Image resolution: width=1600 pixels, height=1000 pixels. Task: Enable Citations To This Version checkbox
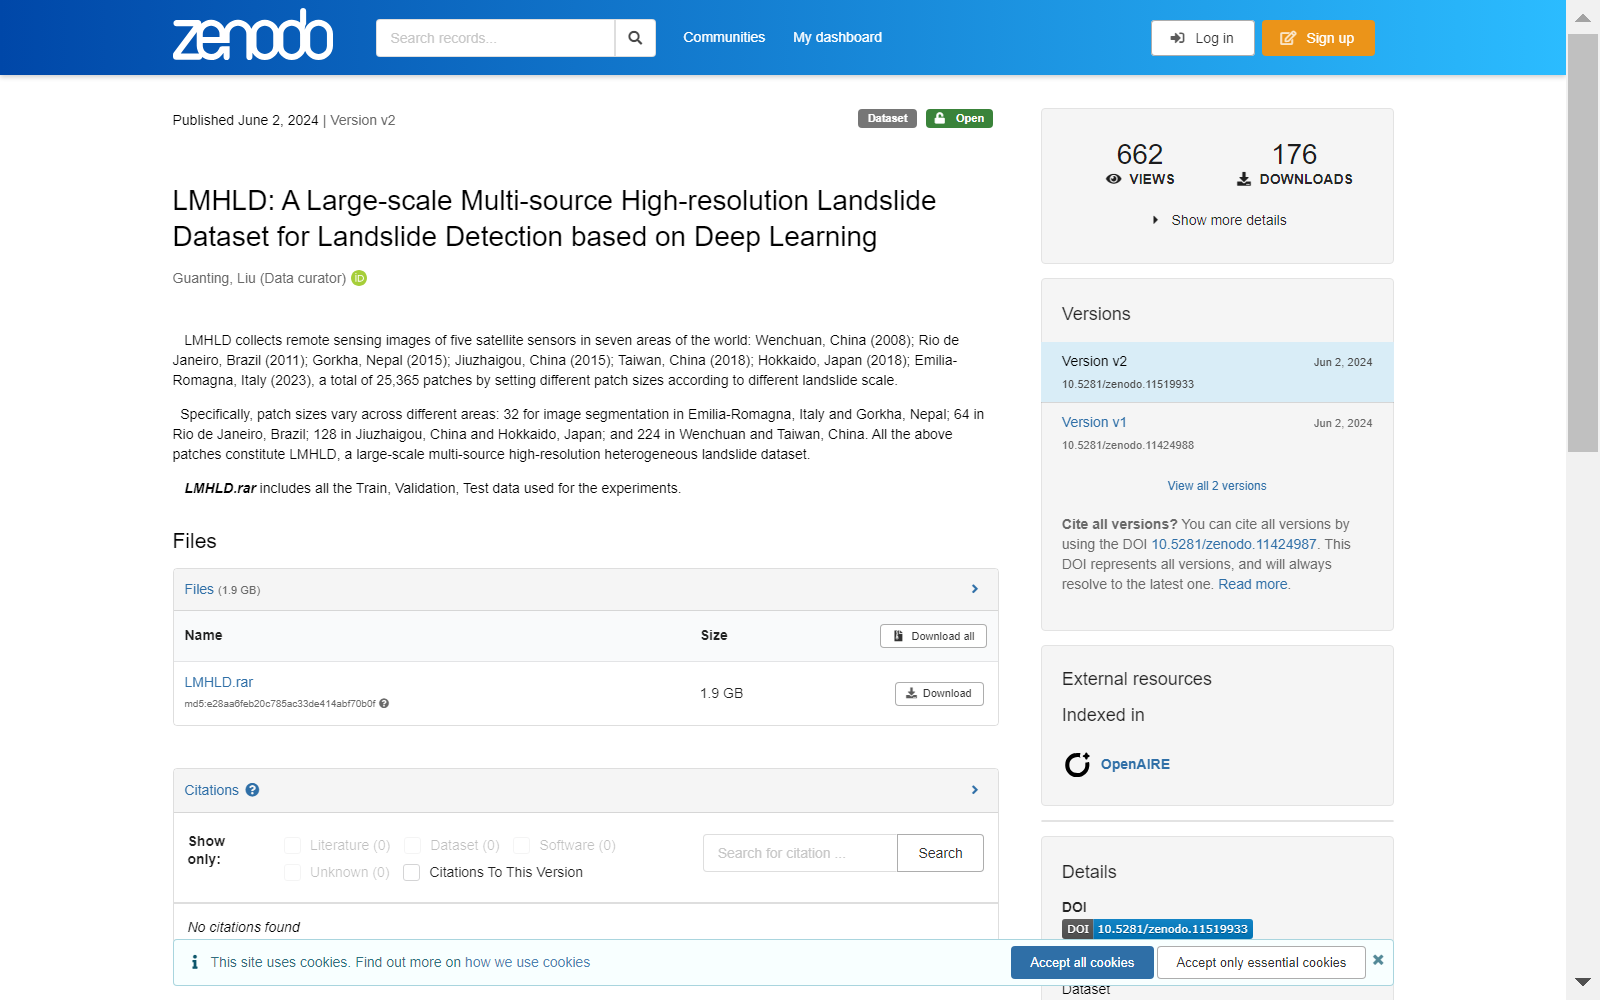(411, 873)
